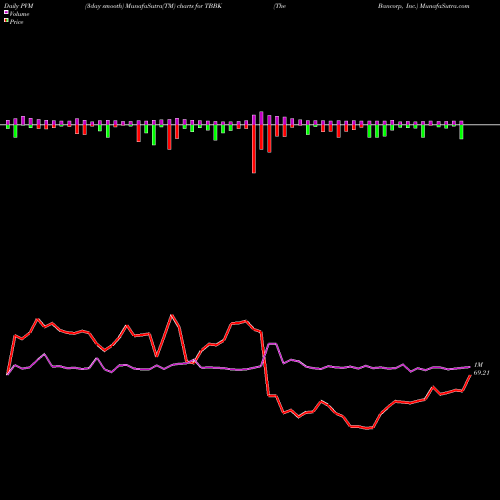Select the 'Price' legend label
Image resolution: width=500 pixels, height=500 pixels.
(x=16, y=22)
